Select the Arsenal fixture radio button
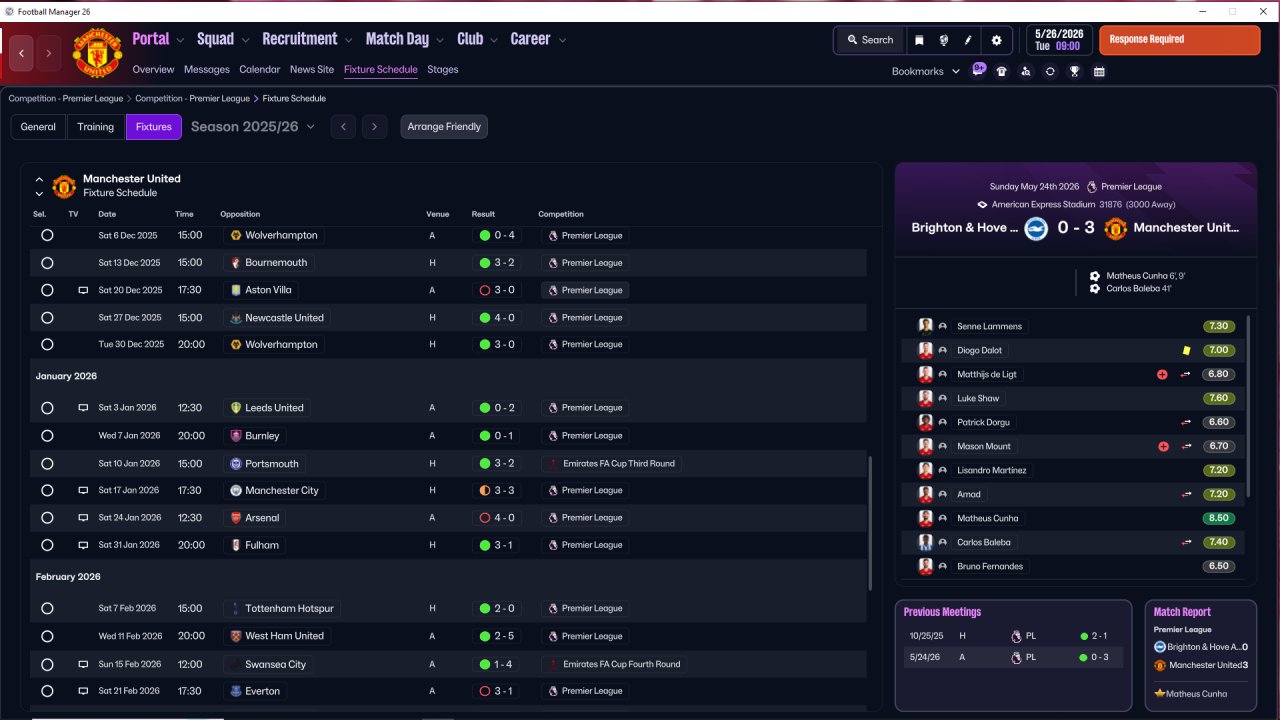 (47, 518)
